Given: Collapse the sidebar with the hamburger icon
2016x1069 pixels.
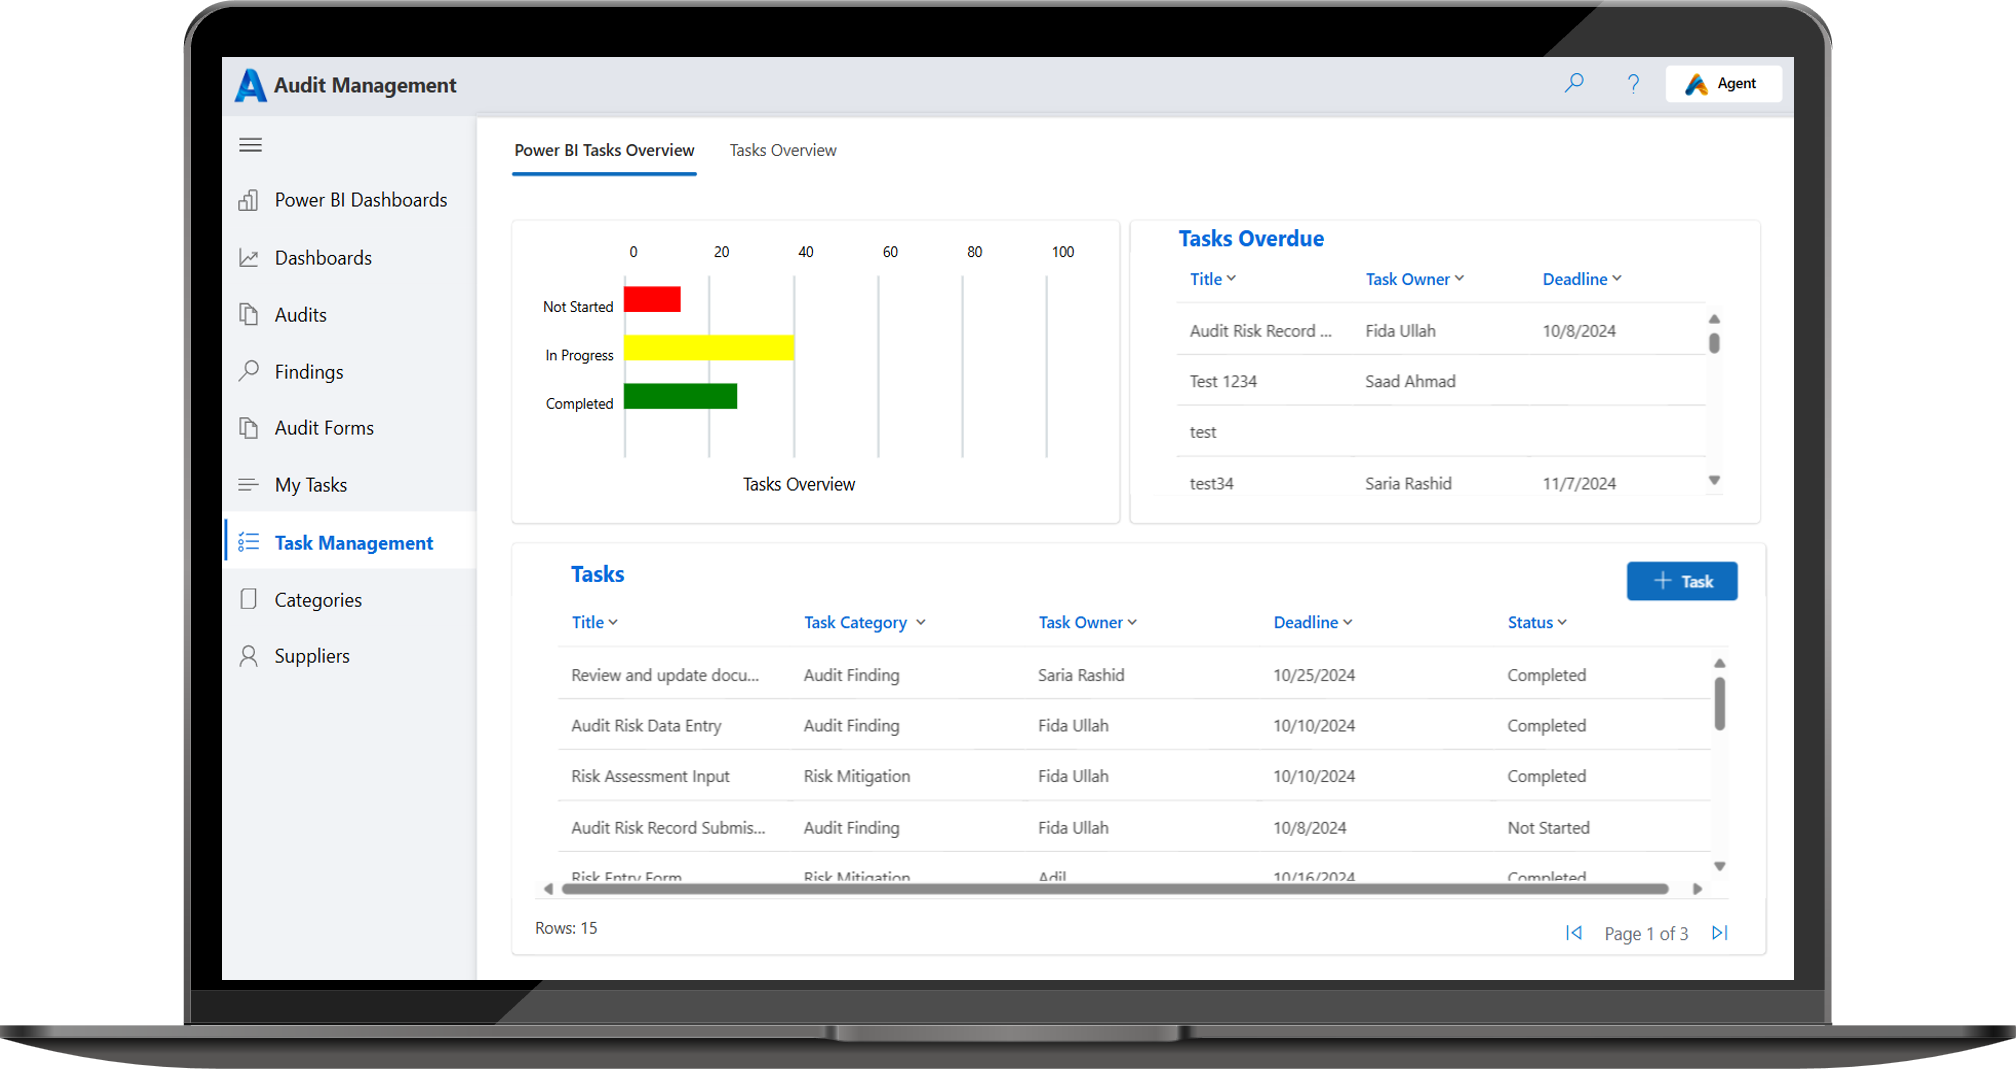Looking at the screenshot, I should 250,144.
